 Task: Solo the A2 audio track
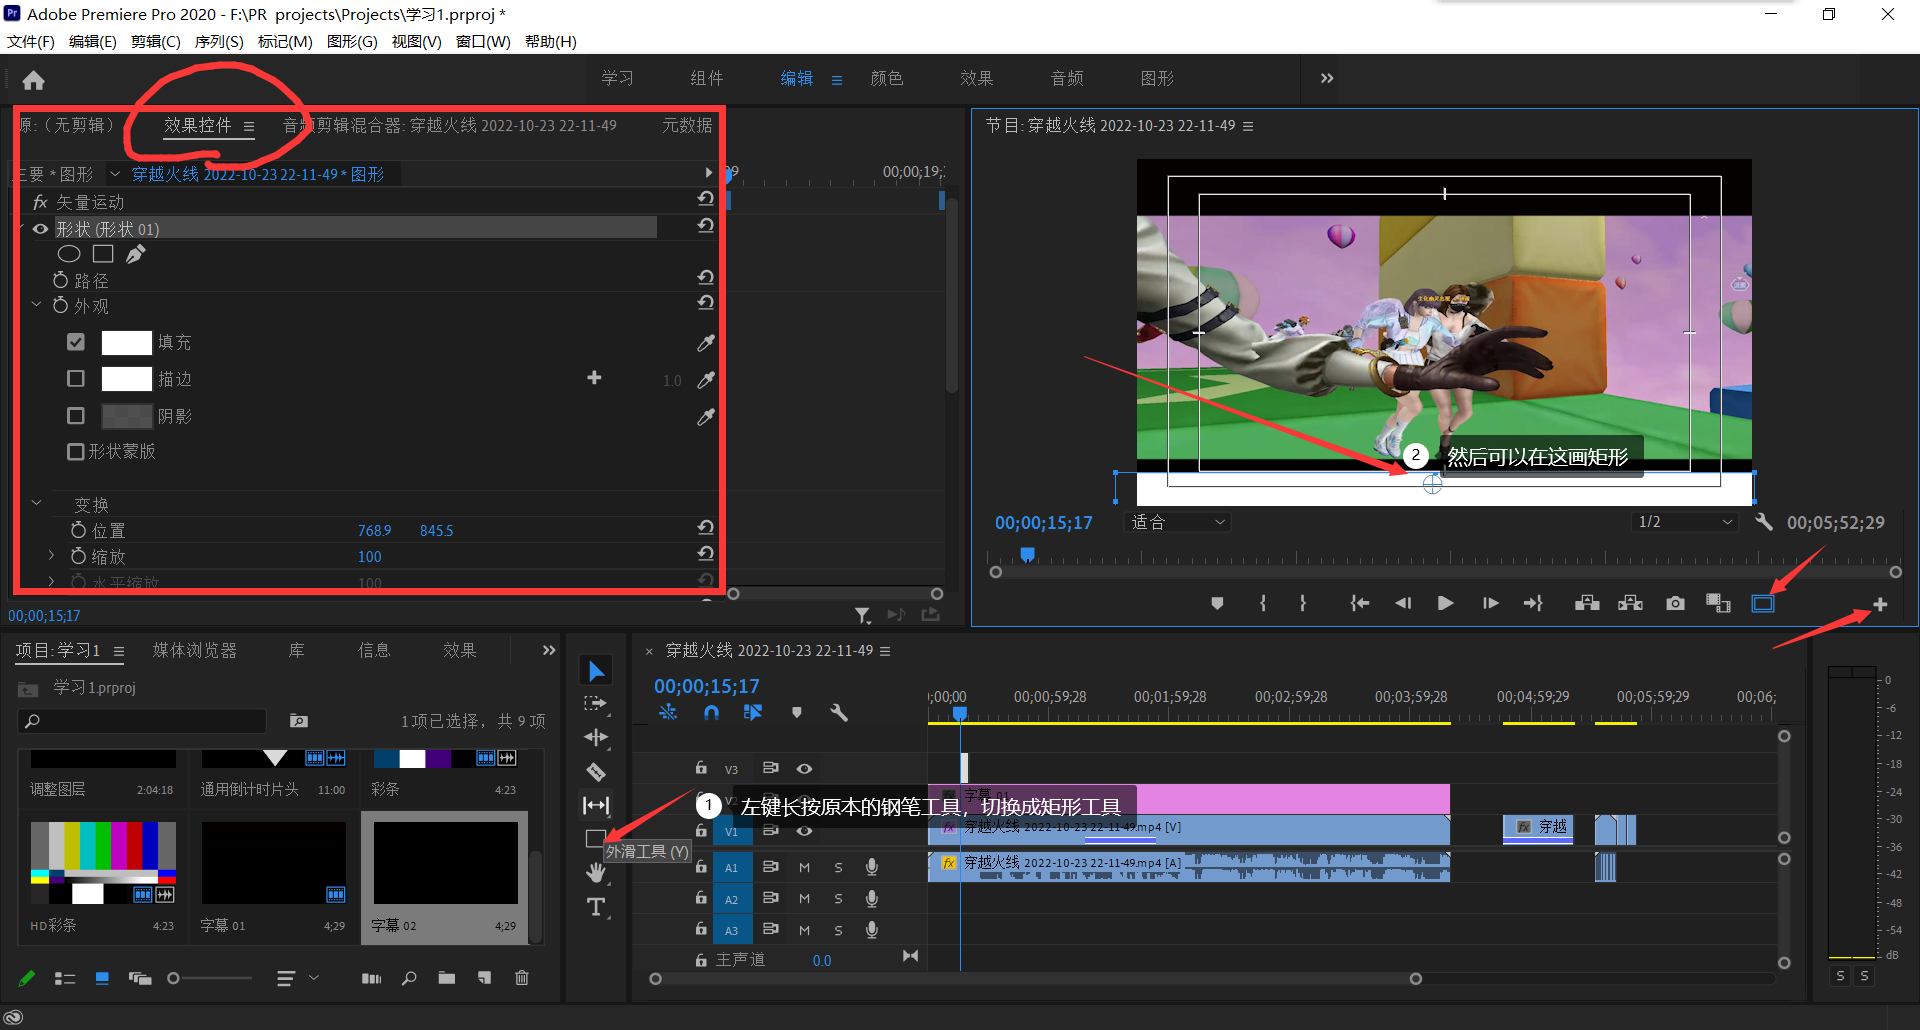click(838, 898)
